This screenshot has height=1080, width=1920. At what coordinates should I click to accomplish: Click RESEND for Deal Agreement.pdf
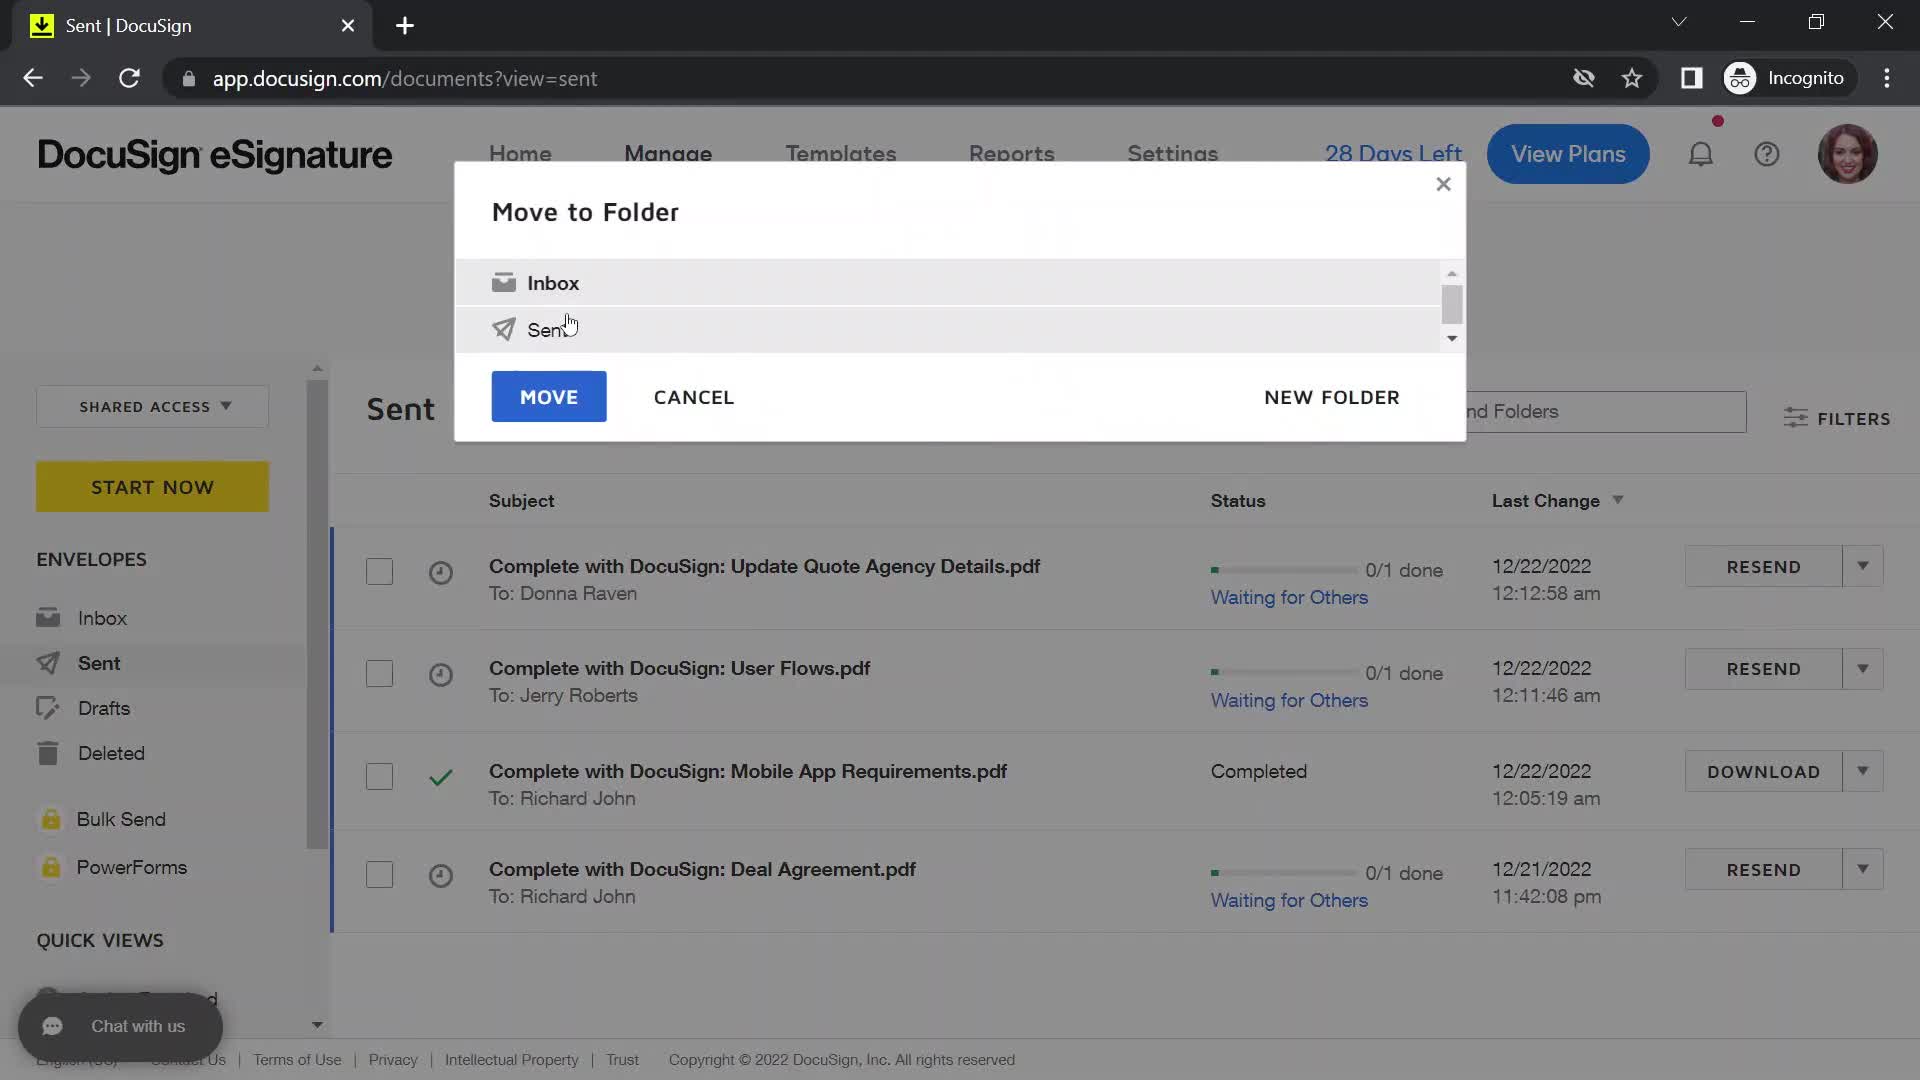click(x=1763, y=870)
